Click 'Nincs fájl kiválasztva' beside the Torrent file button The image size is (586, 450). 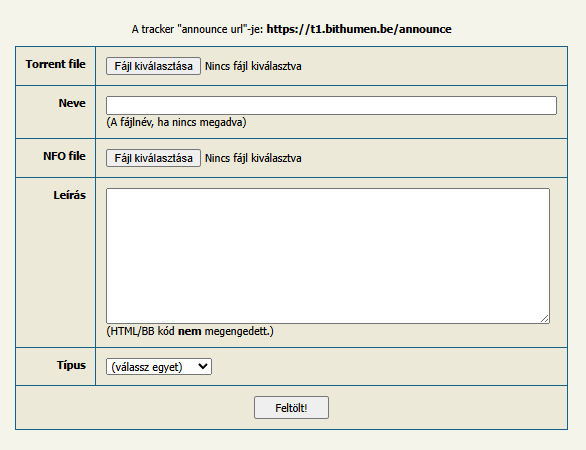click(x=253, y=66)
